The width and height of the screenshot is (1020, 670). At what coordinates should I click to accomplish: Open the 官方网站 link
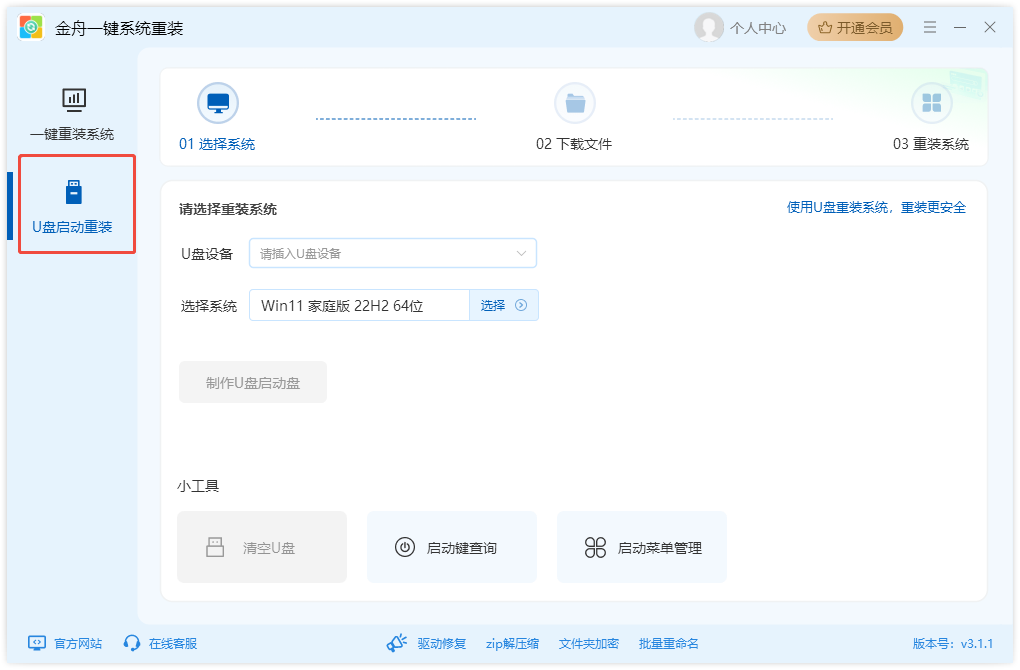[x=78, y=644]
